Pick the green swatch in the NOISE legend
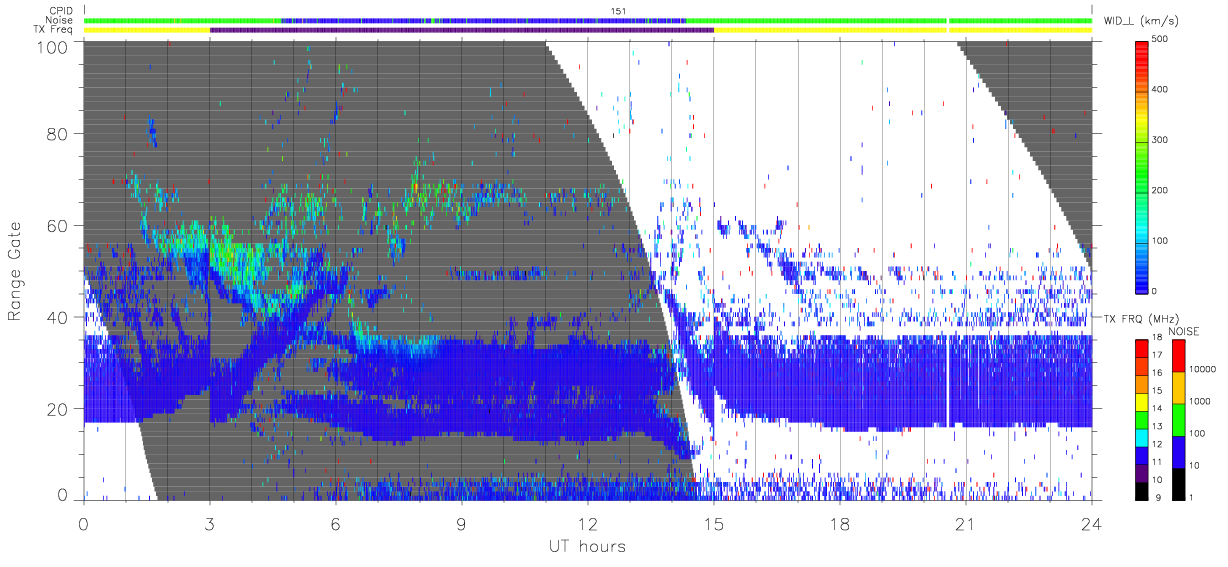1228x567 pixels. (x=1178, y=419)
